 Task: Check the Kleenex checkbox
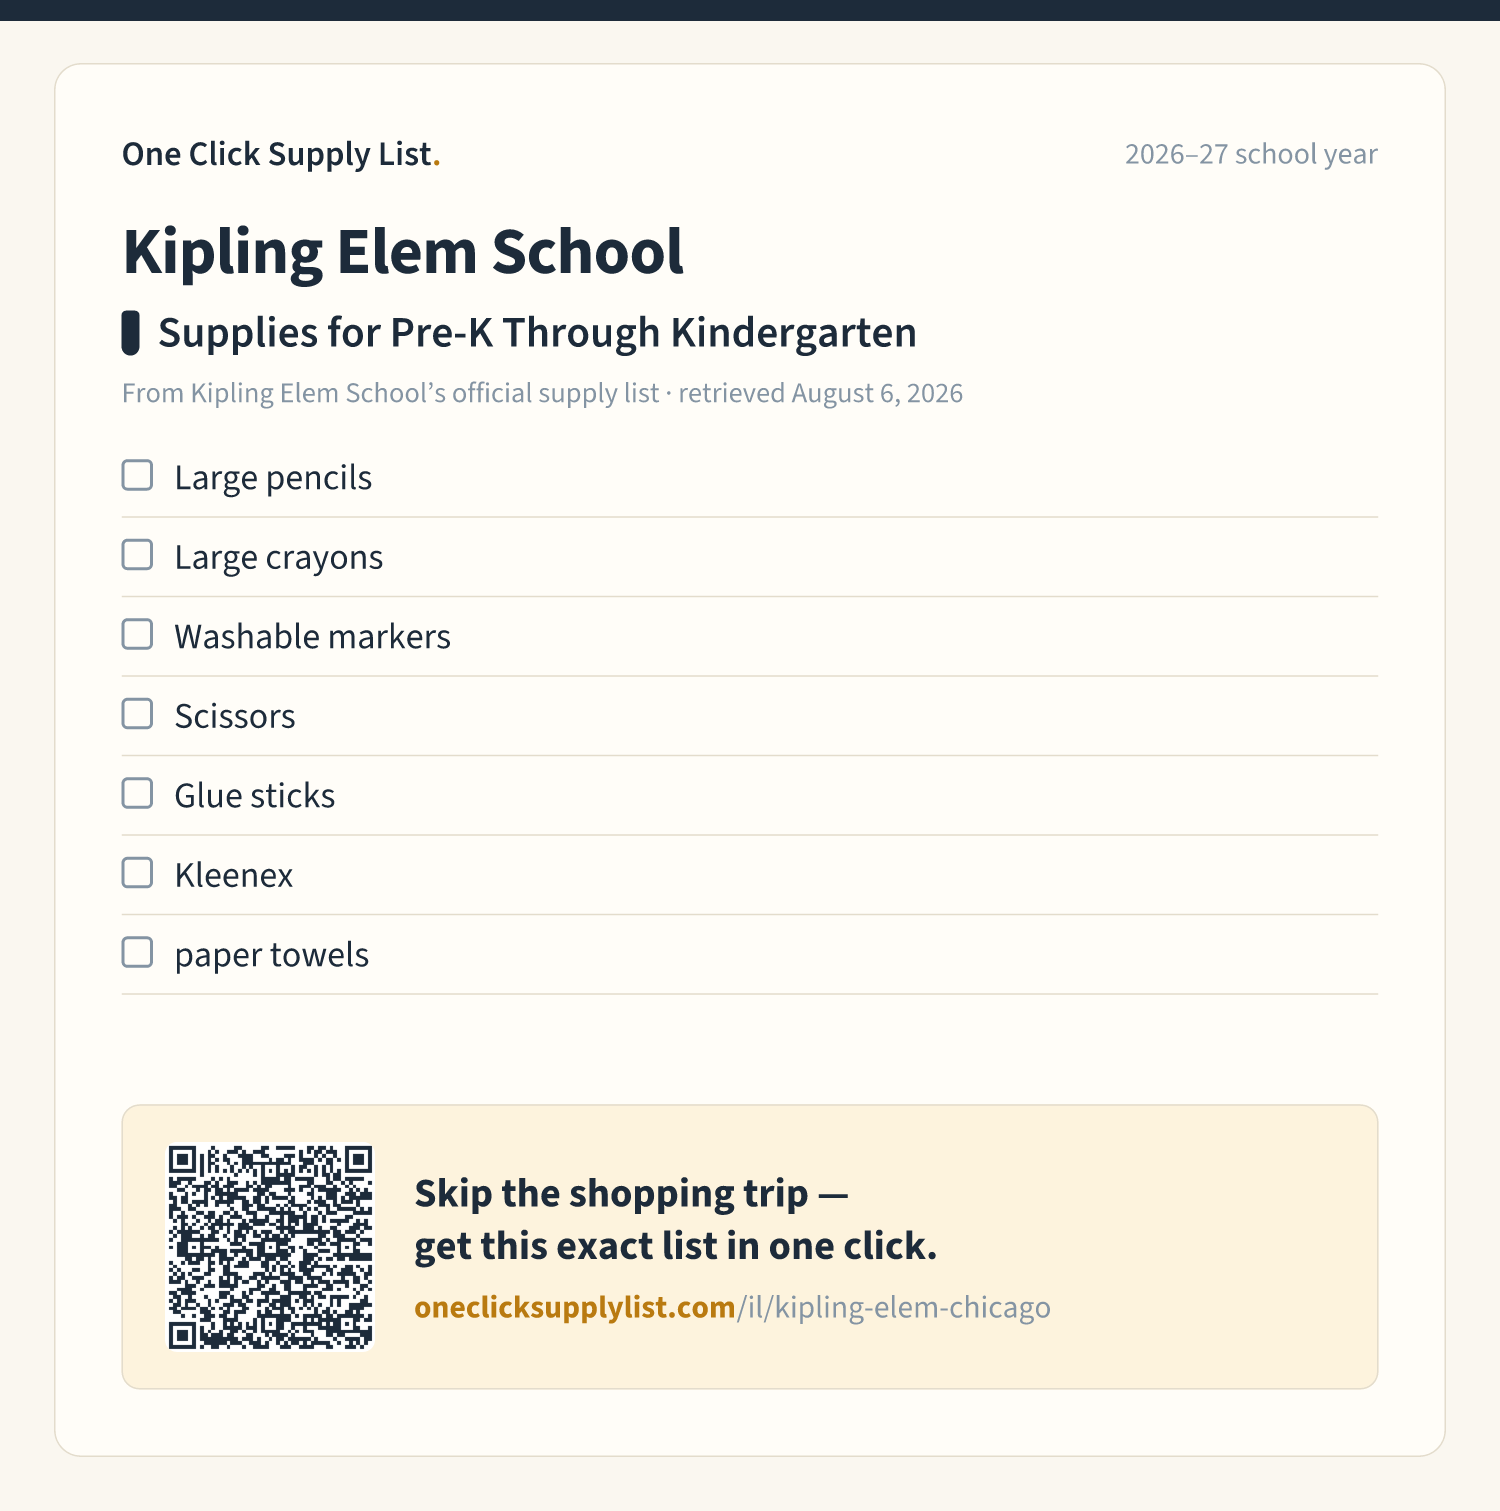click(x=137, y=873)
